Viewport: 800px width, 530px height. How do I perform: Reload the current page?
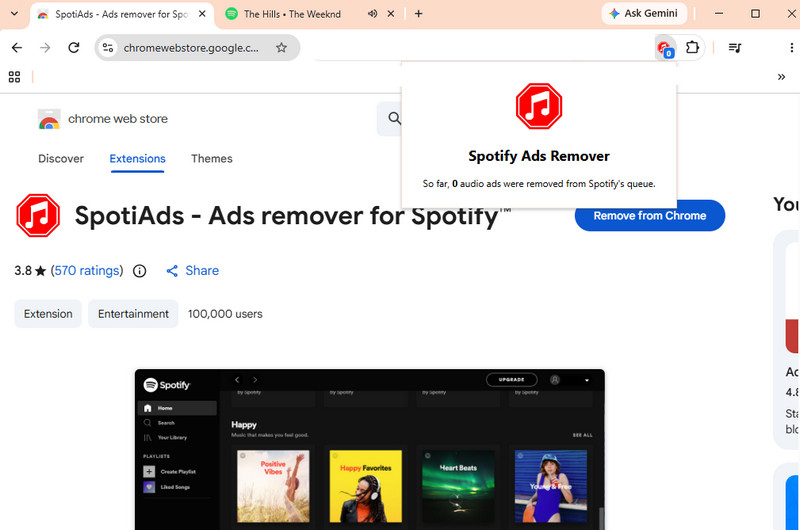pos(74,48)
